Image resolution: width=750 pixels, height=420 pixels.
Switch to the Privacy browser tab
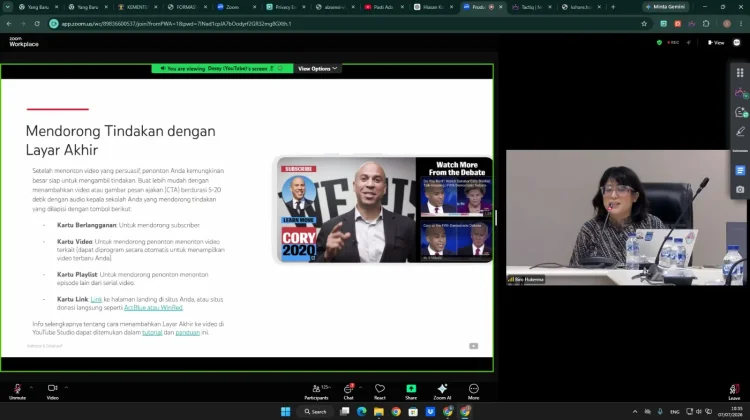(286, 7)
